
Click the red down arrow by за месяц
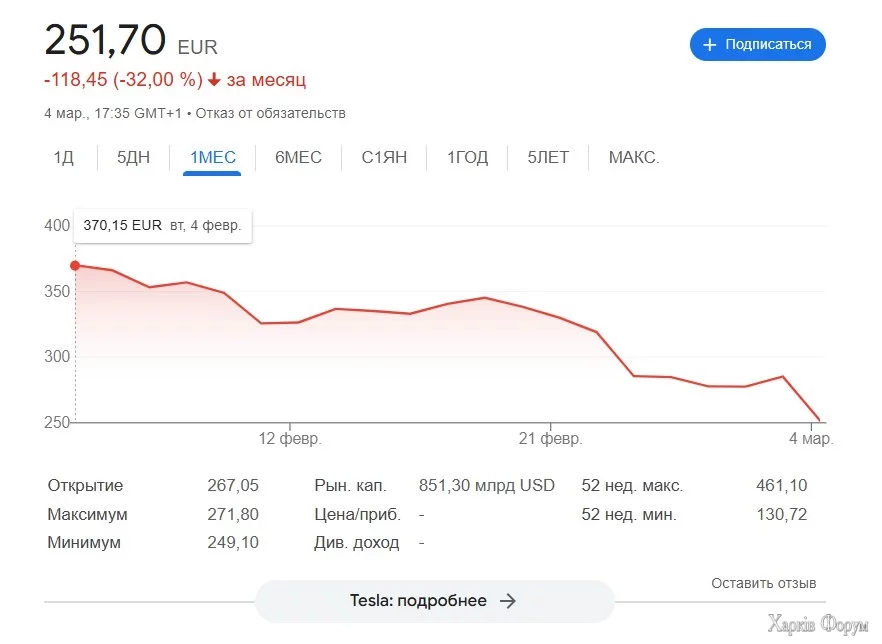tap(214, 79)
